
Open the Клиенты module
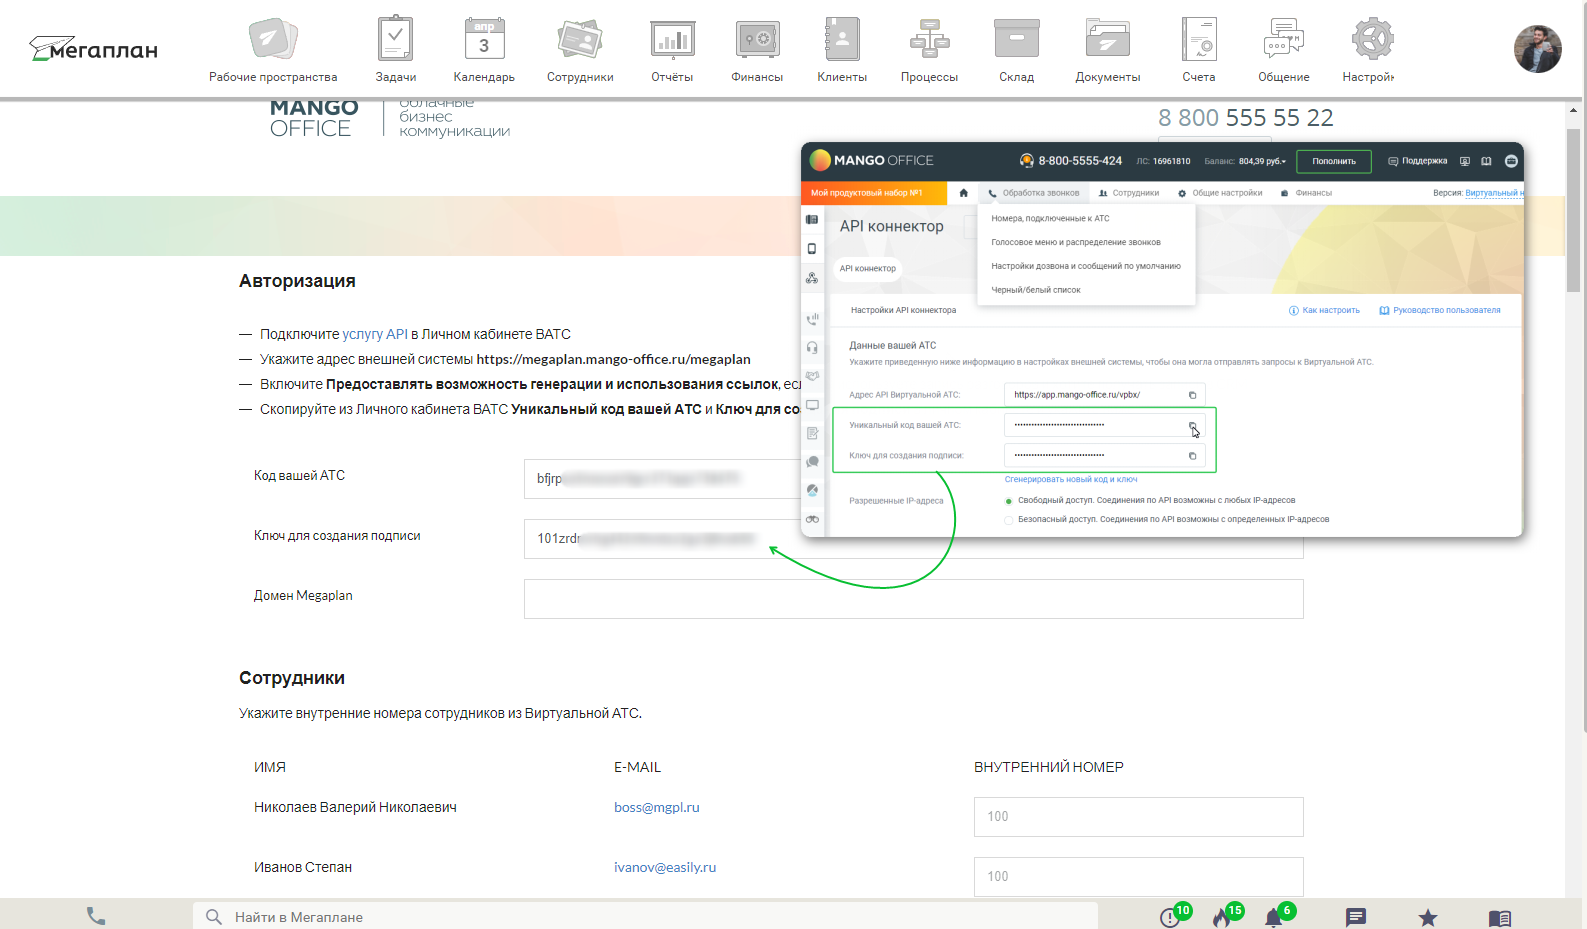842,49
